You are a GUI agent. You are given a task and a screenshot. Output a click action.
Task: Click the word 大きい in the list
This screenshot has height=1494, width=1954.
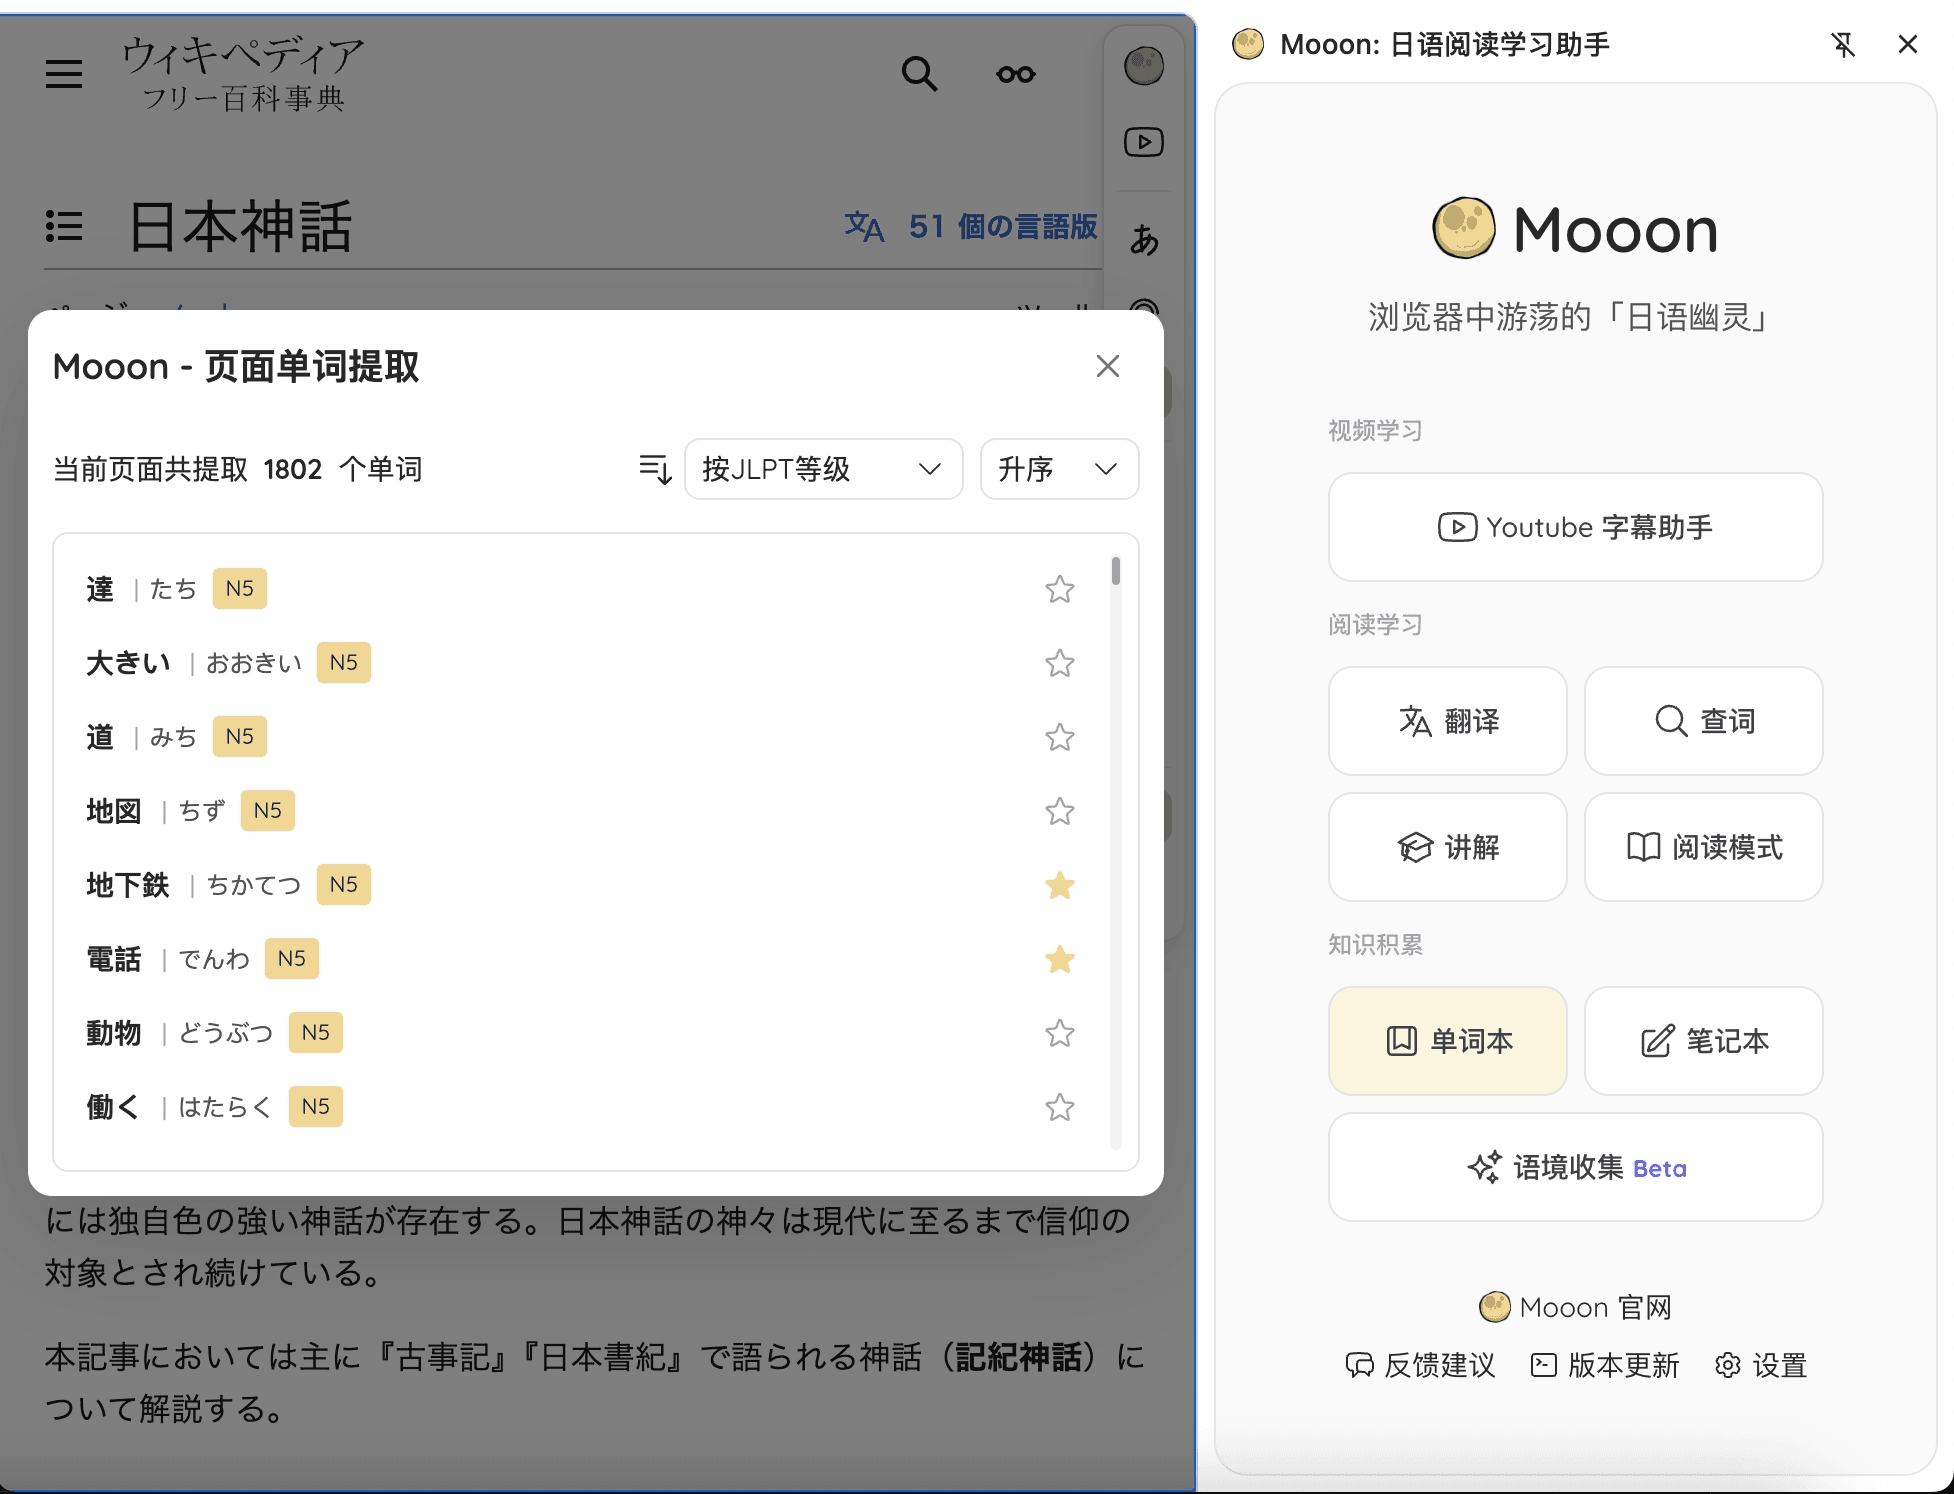pyautogui.click(x=128, y=663)
